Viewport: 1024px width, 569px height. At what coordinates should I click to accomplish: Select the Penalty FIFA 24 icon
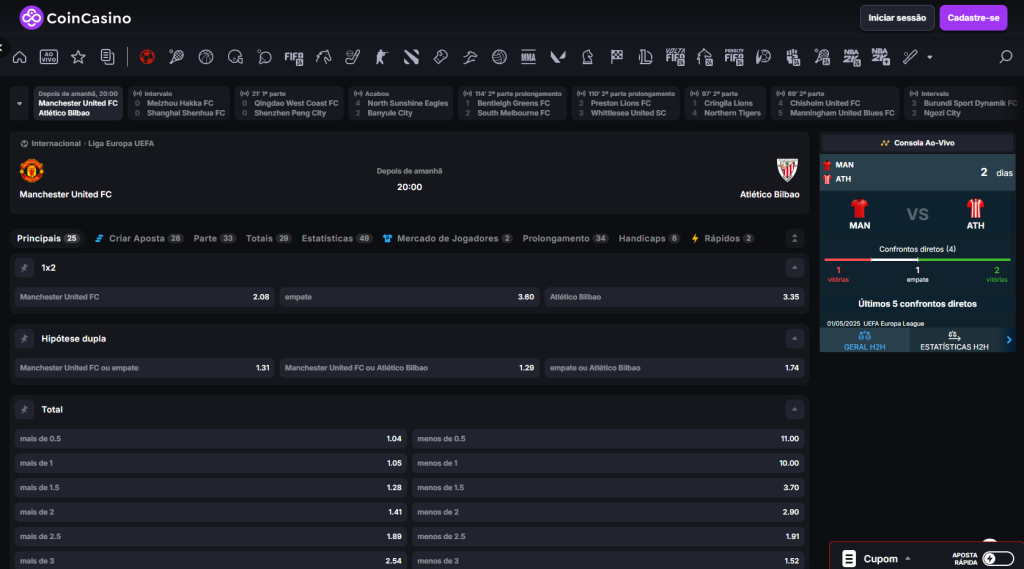(x=733, y=57)
